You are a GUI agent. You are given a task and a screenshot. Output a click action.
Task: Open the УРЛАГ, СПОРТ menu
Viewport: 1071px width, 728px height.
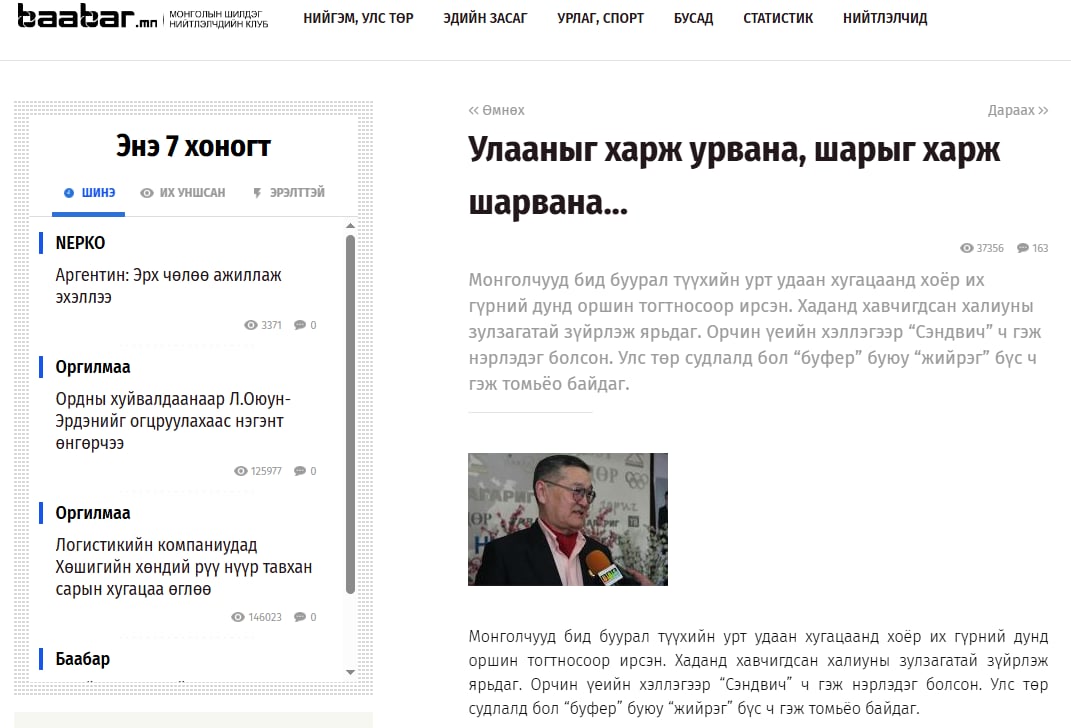click(600, 18)
